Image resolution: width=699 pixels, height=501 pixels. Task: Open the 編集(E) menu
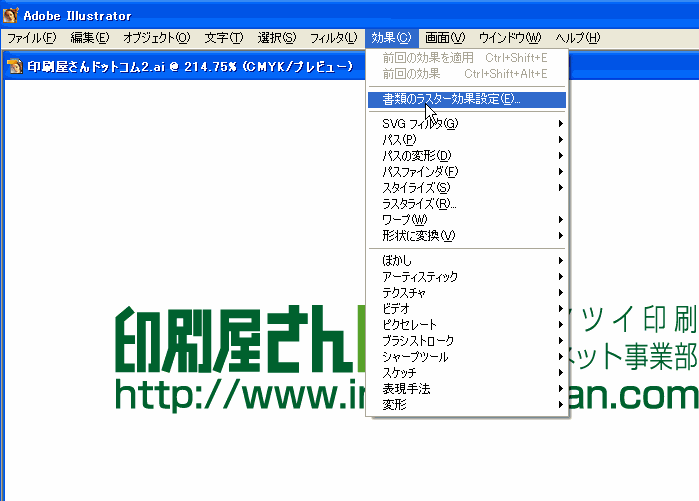(x=89, y=38)
